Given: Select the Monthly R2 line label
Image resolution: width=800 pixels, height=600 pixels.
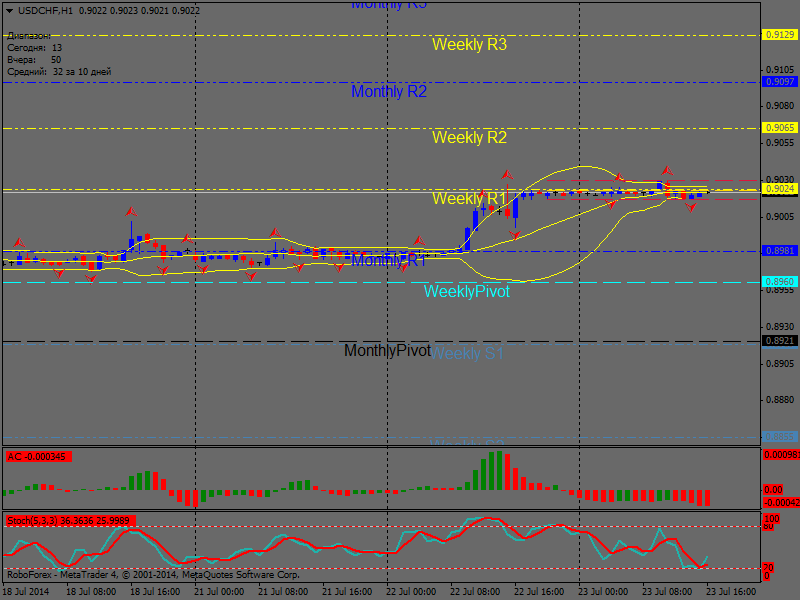Looking at the screenshot, I should click(x=389, y=92).
